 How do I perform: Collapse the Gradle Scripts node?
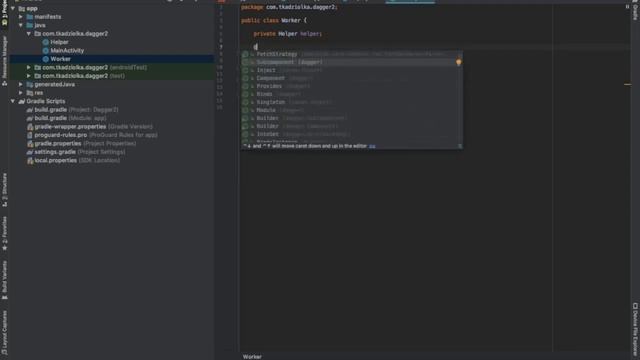(x=13, y=101)
